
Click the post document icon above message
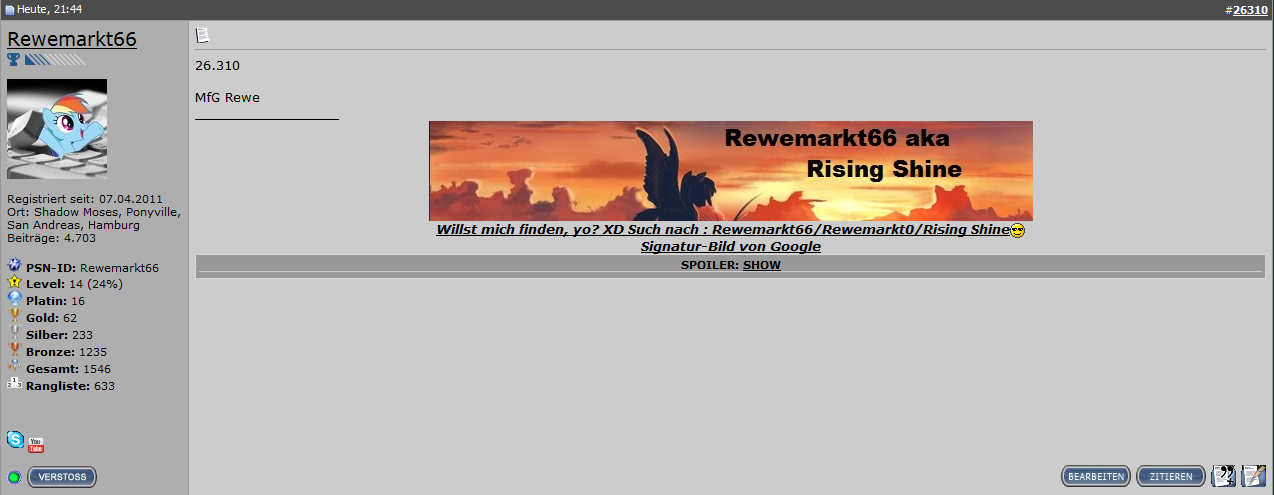202,35
